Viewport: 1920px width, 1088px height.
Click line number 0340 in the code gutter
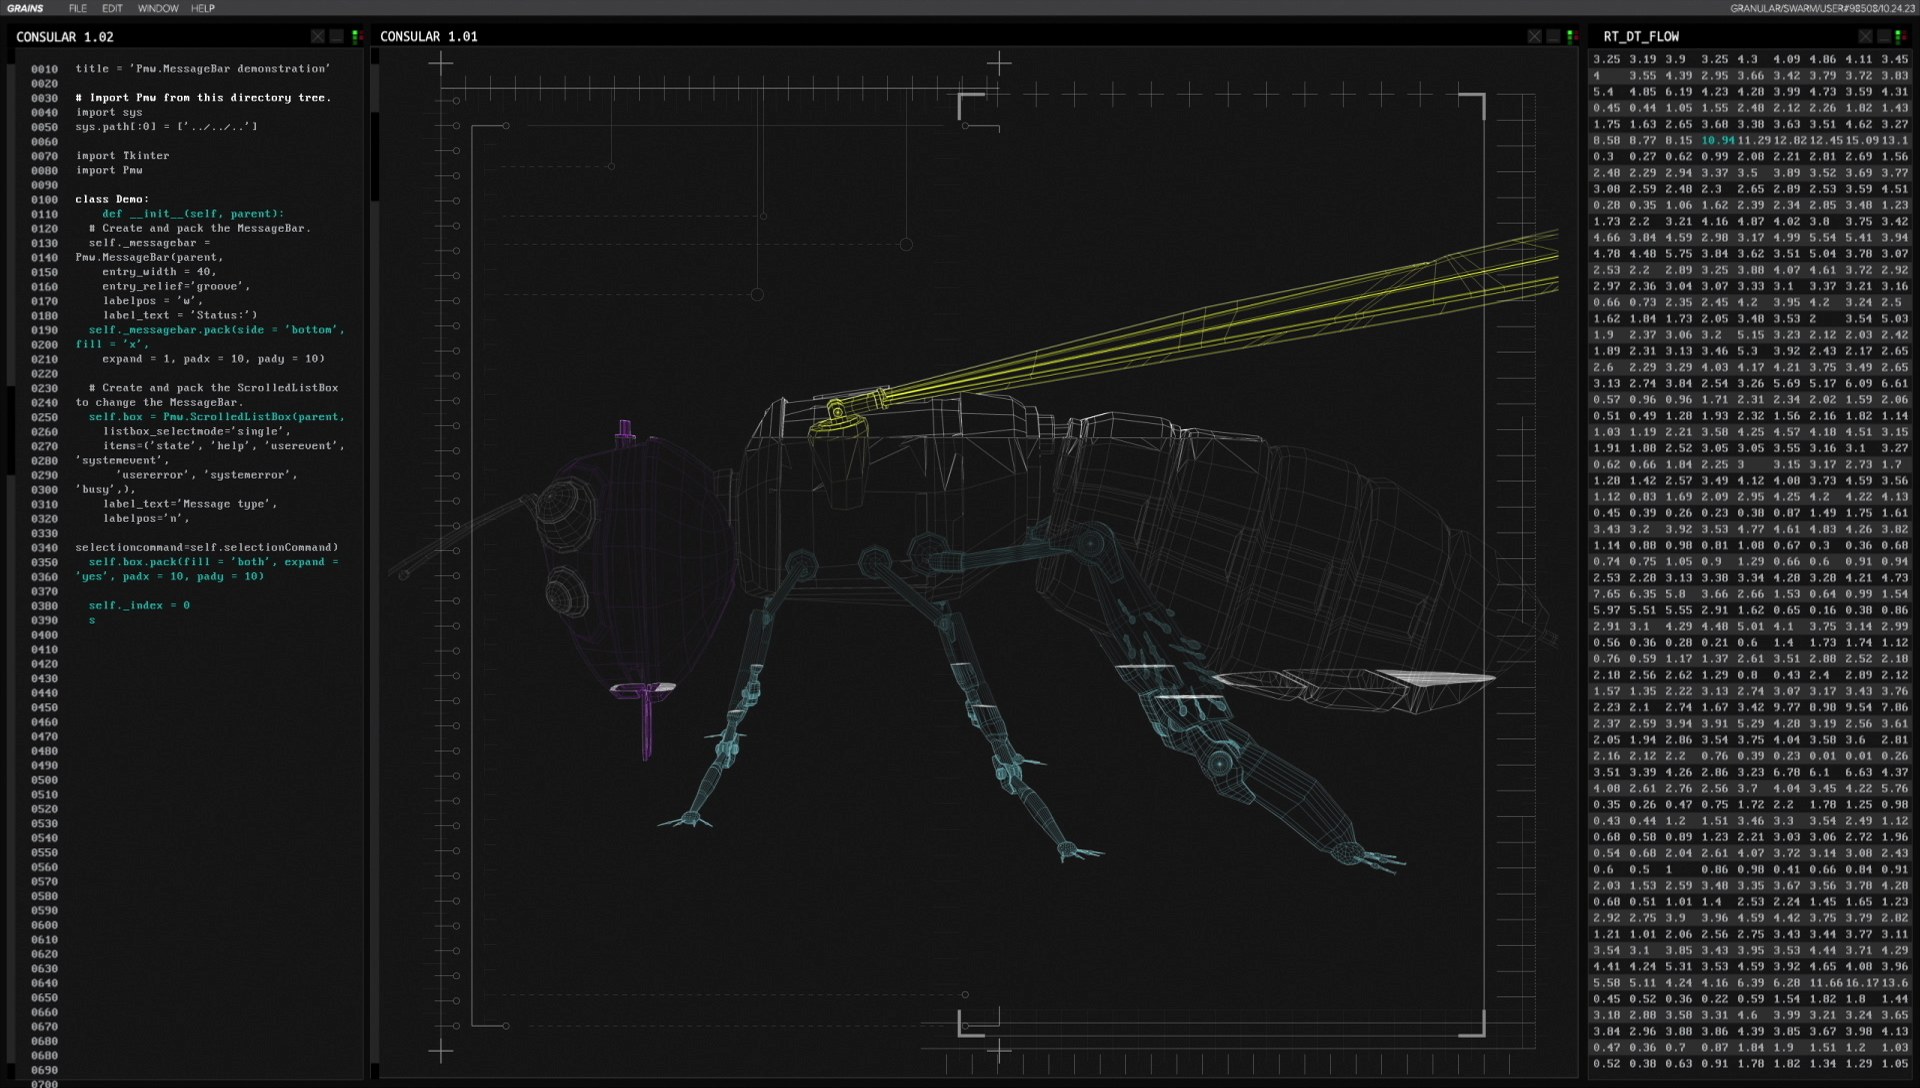(x=44, y=548)
